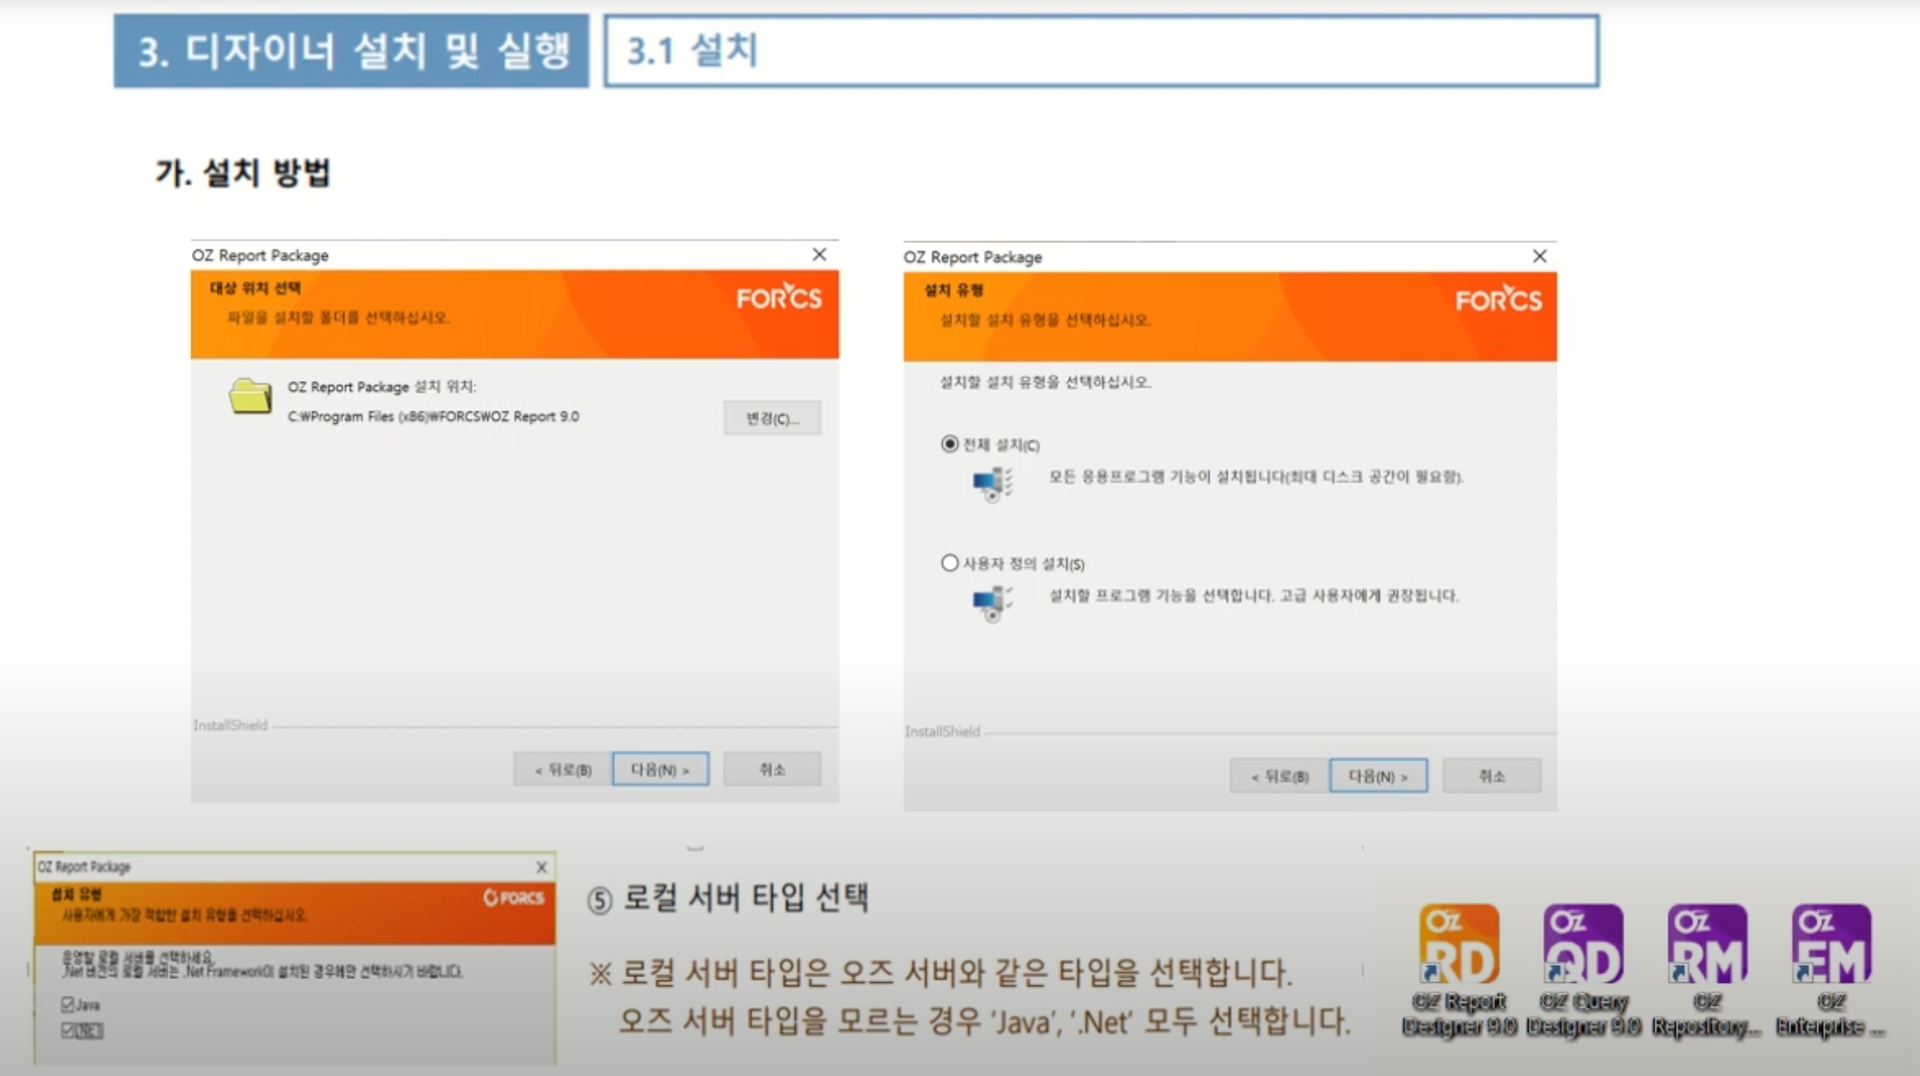Click the '설치할 프로그램 기능을 선택합니다' description

pos(1253,595)
